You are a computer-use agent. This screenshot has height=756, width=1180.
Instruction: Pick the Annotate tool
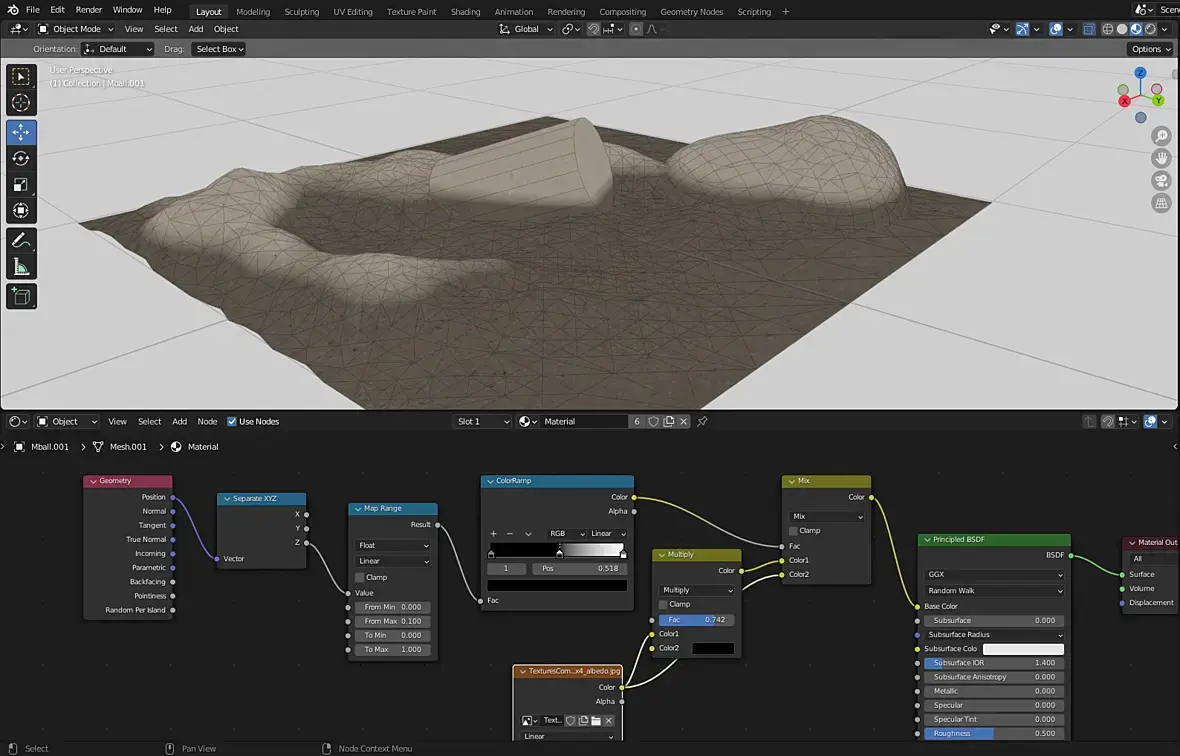[x=21, y=240]
